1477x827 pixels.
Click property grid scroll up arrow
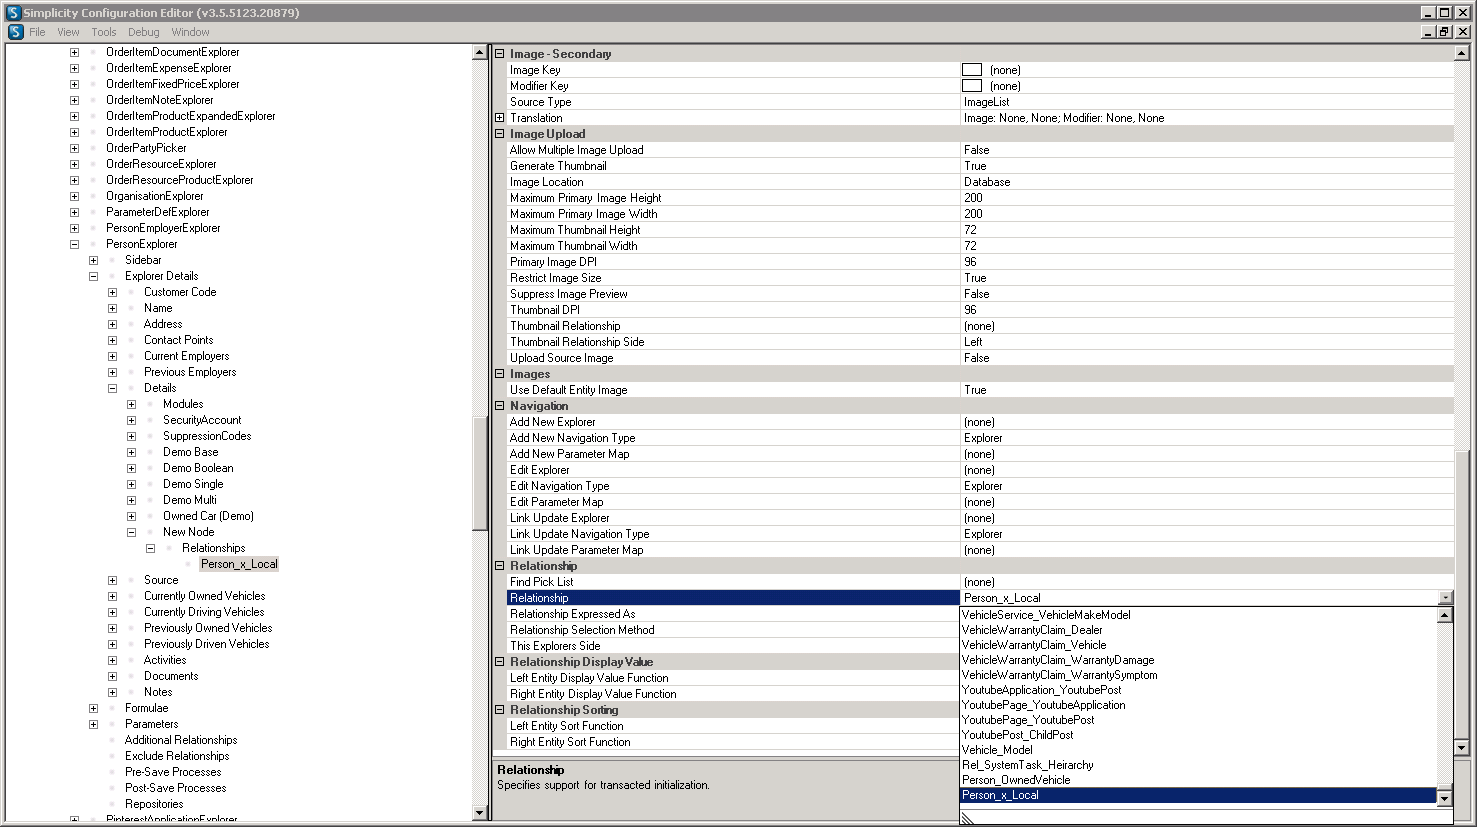coord(1461,53)
